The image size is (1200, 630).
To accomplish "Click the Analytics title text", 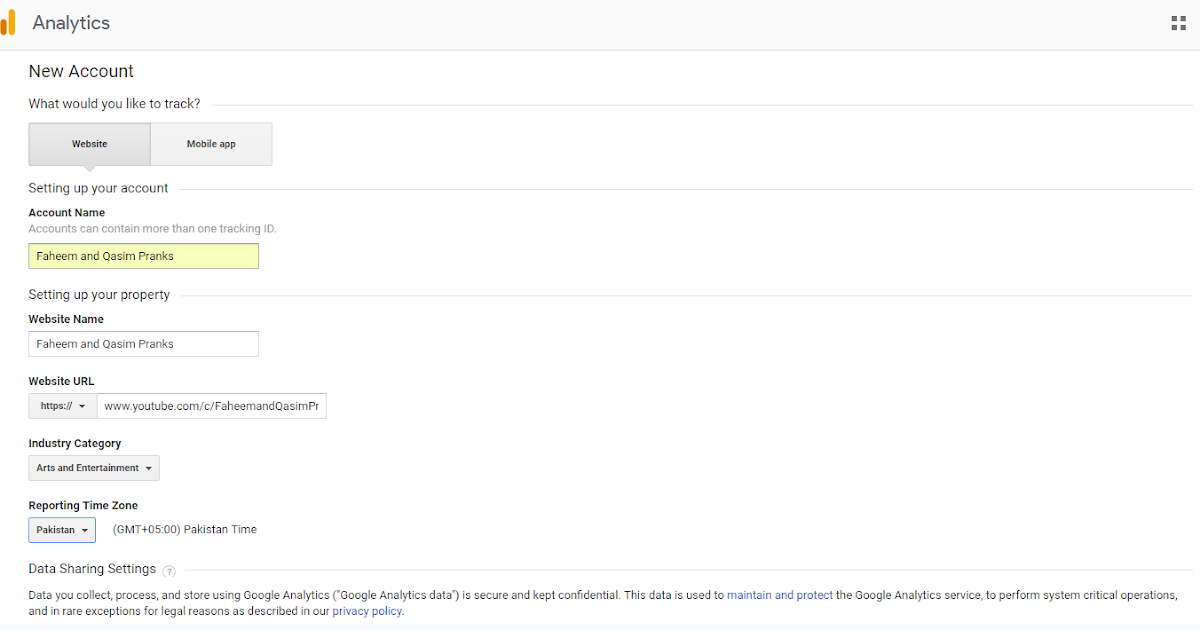I will click(71, 23).
